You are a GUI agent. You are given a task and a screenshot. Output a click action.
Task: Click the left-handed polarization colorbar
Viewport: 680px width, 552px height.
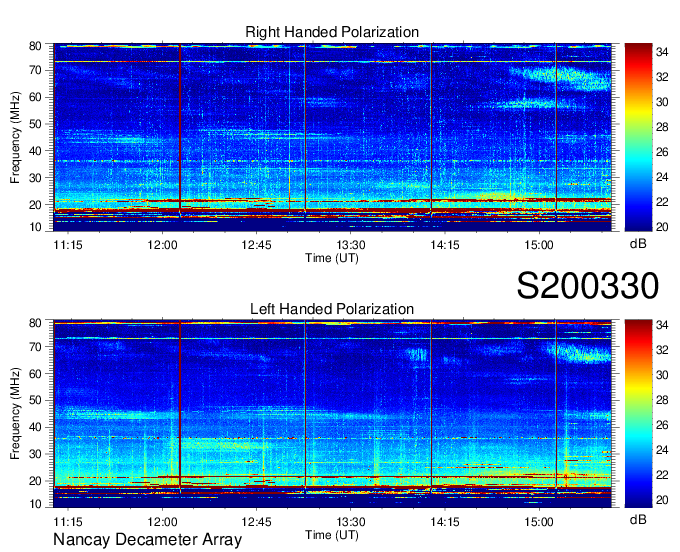click(x=638, y=413)
